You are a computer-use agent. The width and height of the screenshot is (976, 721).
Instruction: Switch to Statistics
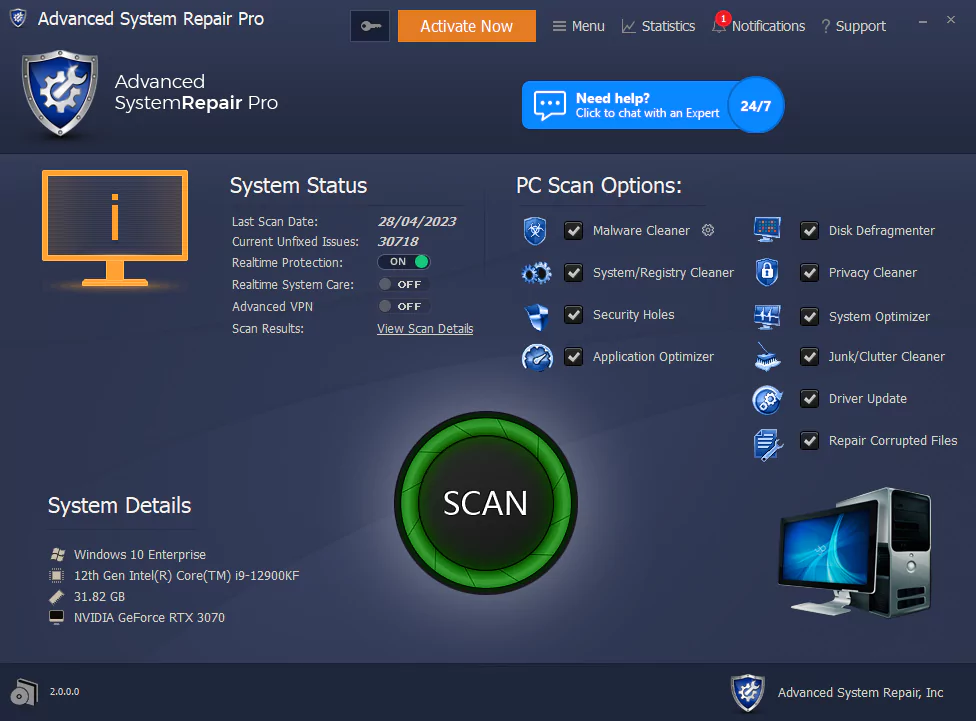(x=658, y=25)
